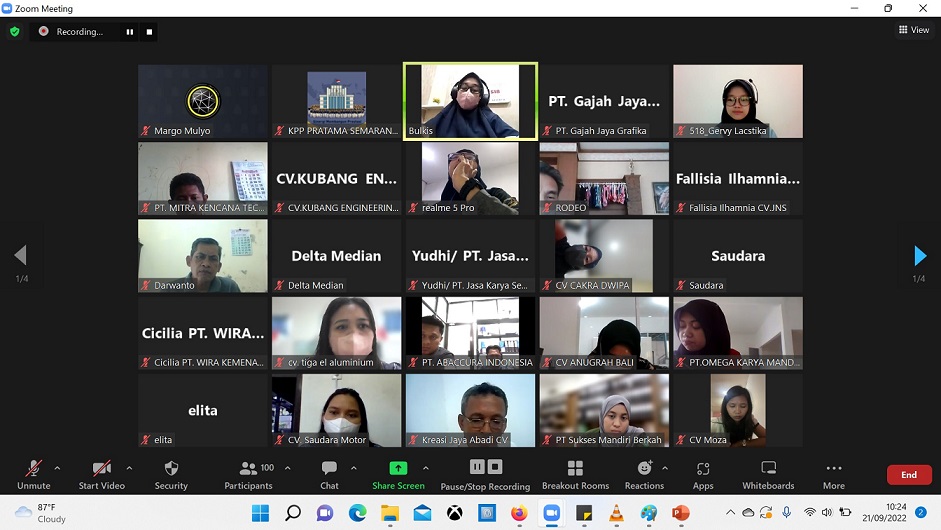This screenshot has height=530, width=941.
Task: Go to next page of participants
Action: [x=920, y=256]
